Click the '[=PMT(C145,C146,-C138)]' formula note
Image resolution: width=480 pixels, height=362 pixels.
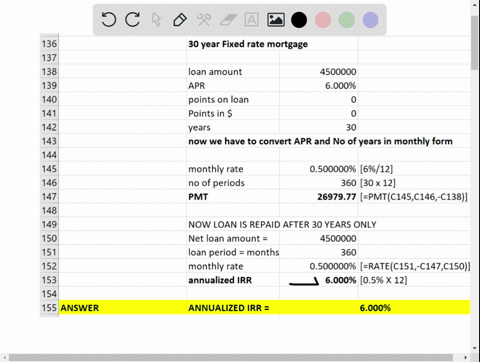point(414,197)
